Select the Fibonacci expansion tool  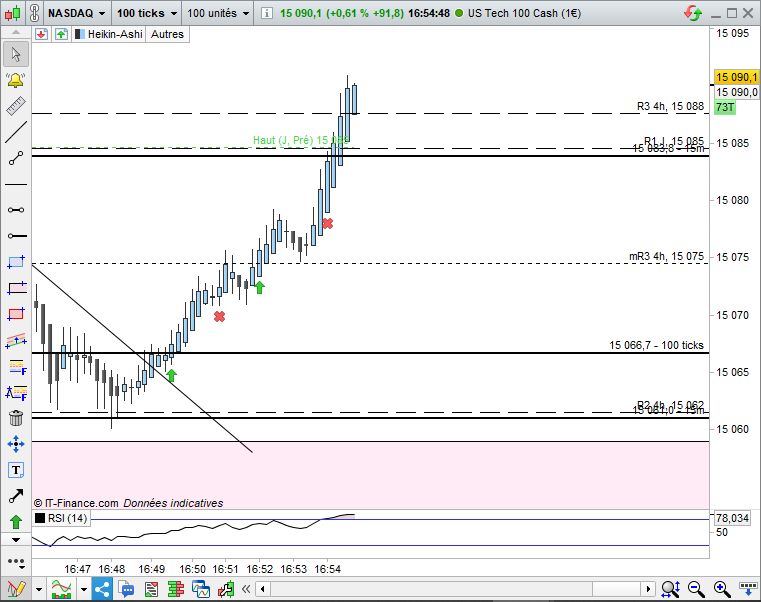16,392
